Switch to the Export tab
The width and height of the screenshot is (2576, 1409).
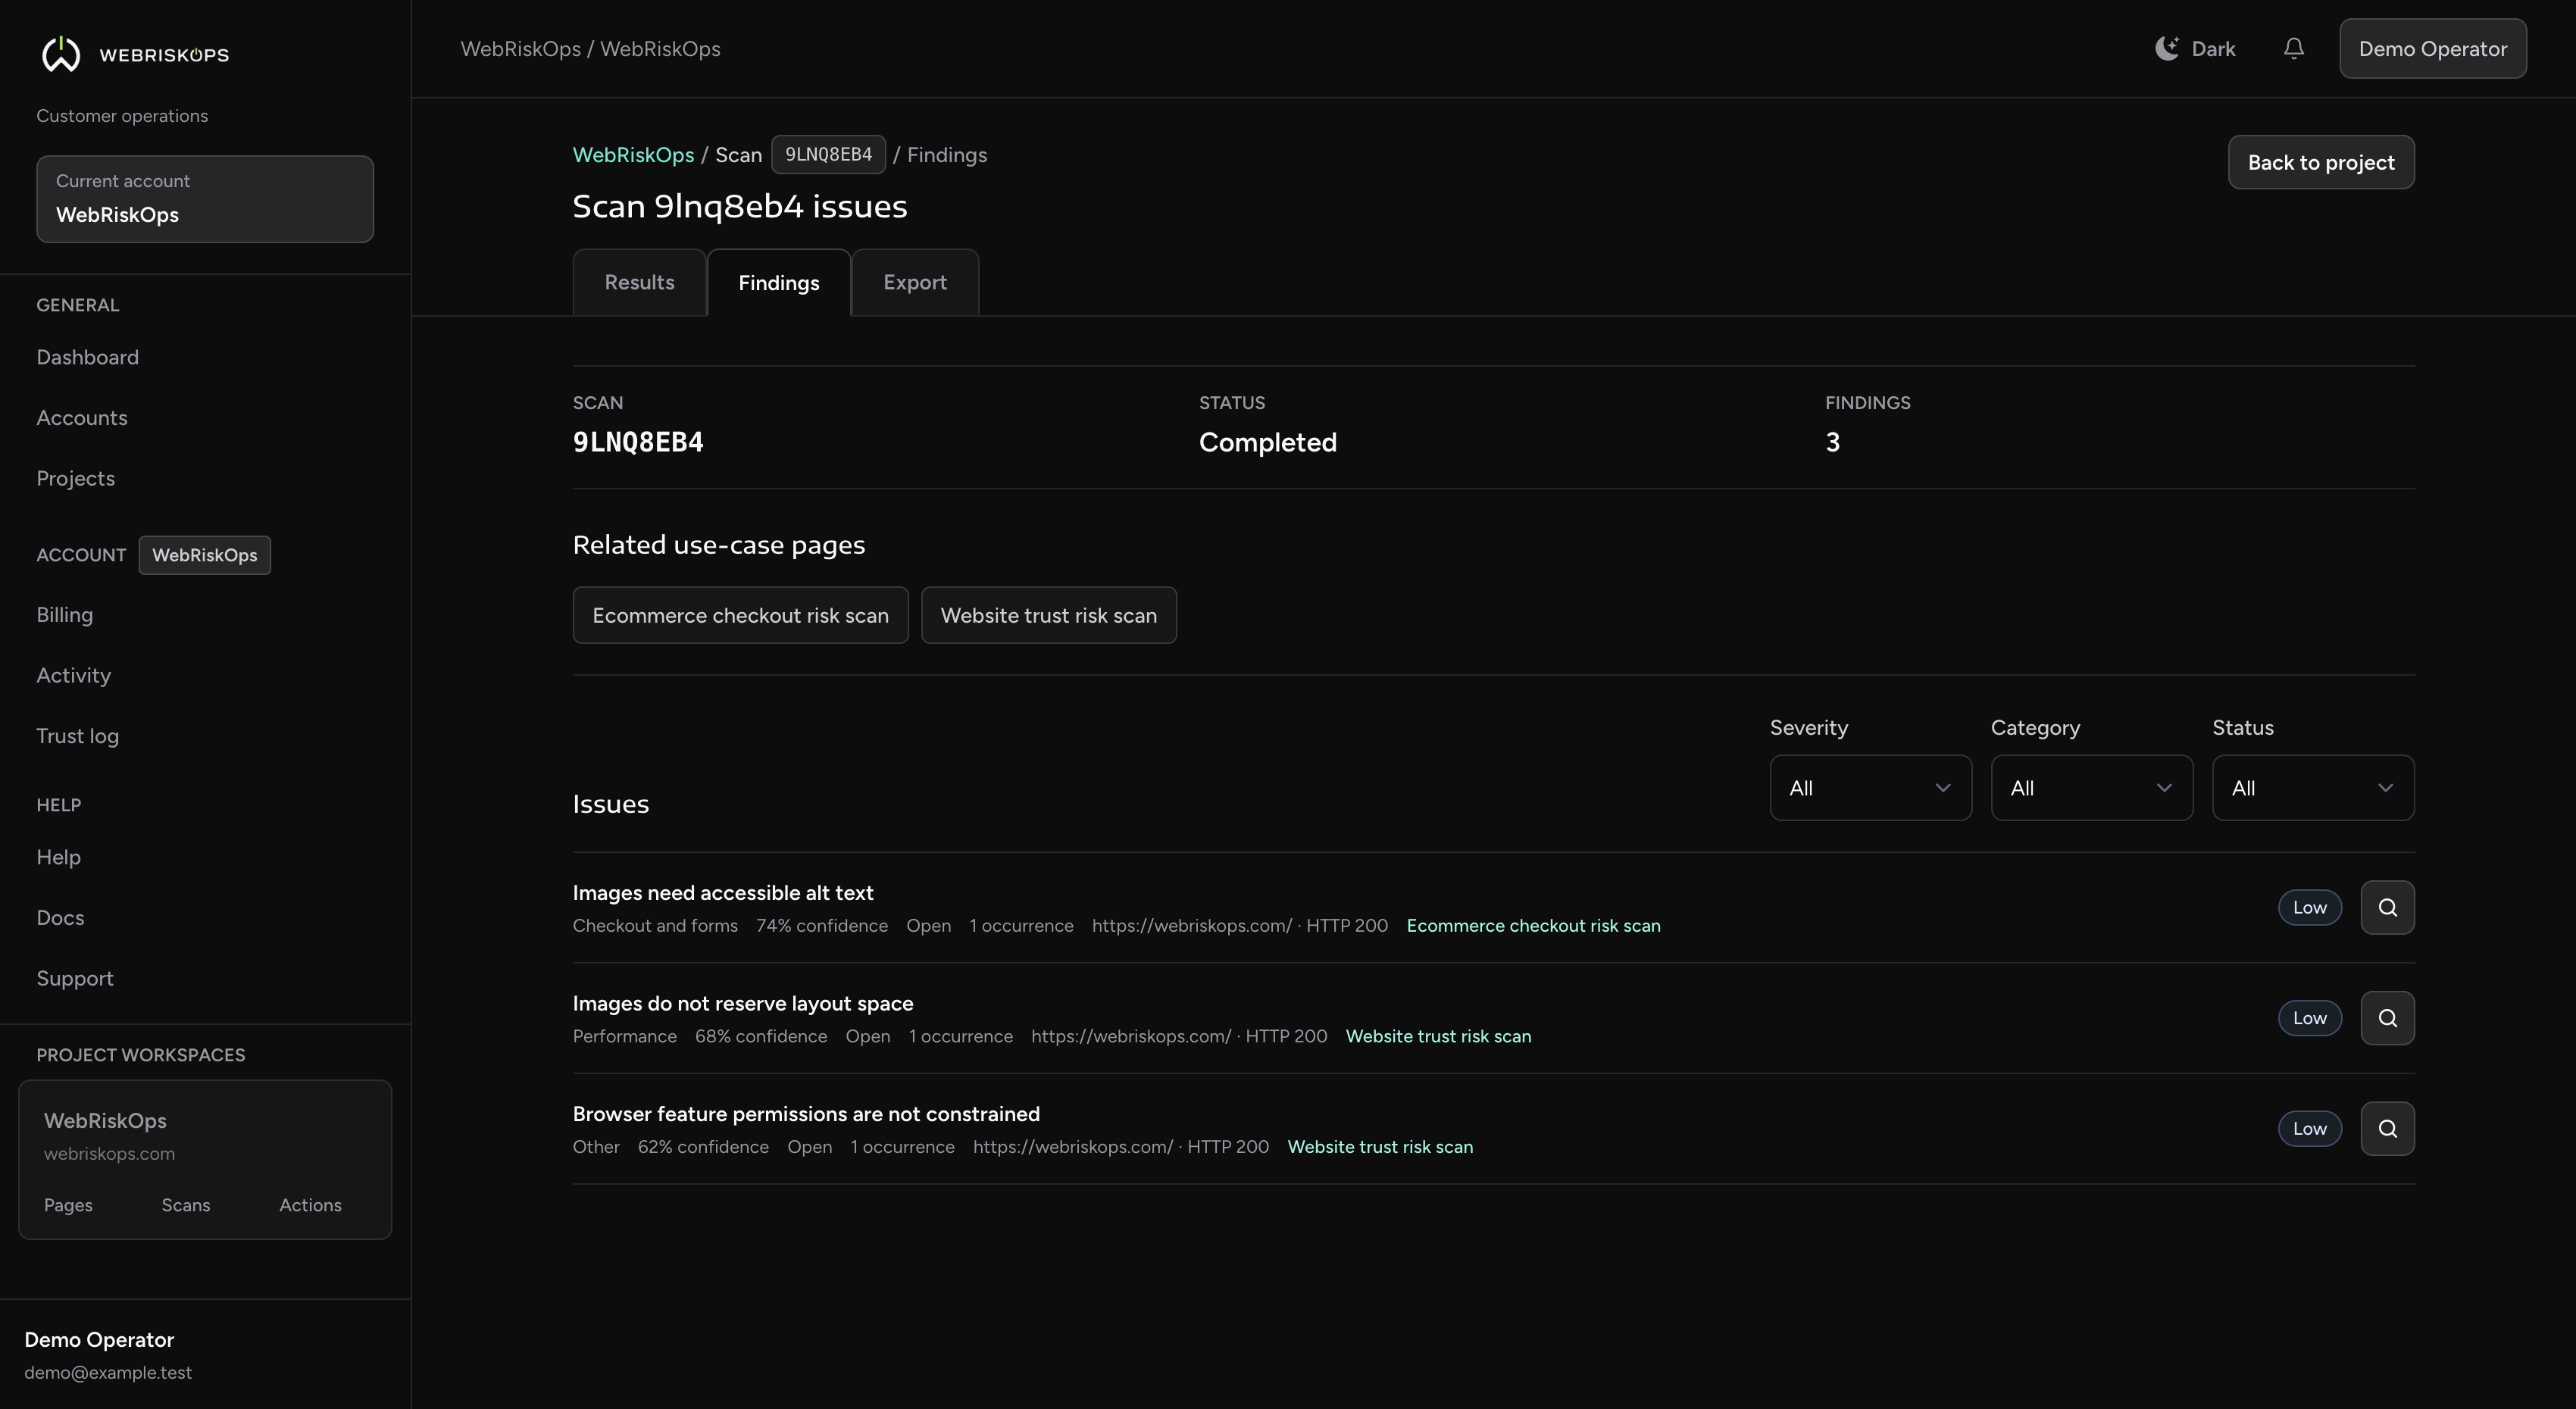(x=915, y=282)
